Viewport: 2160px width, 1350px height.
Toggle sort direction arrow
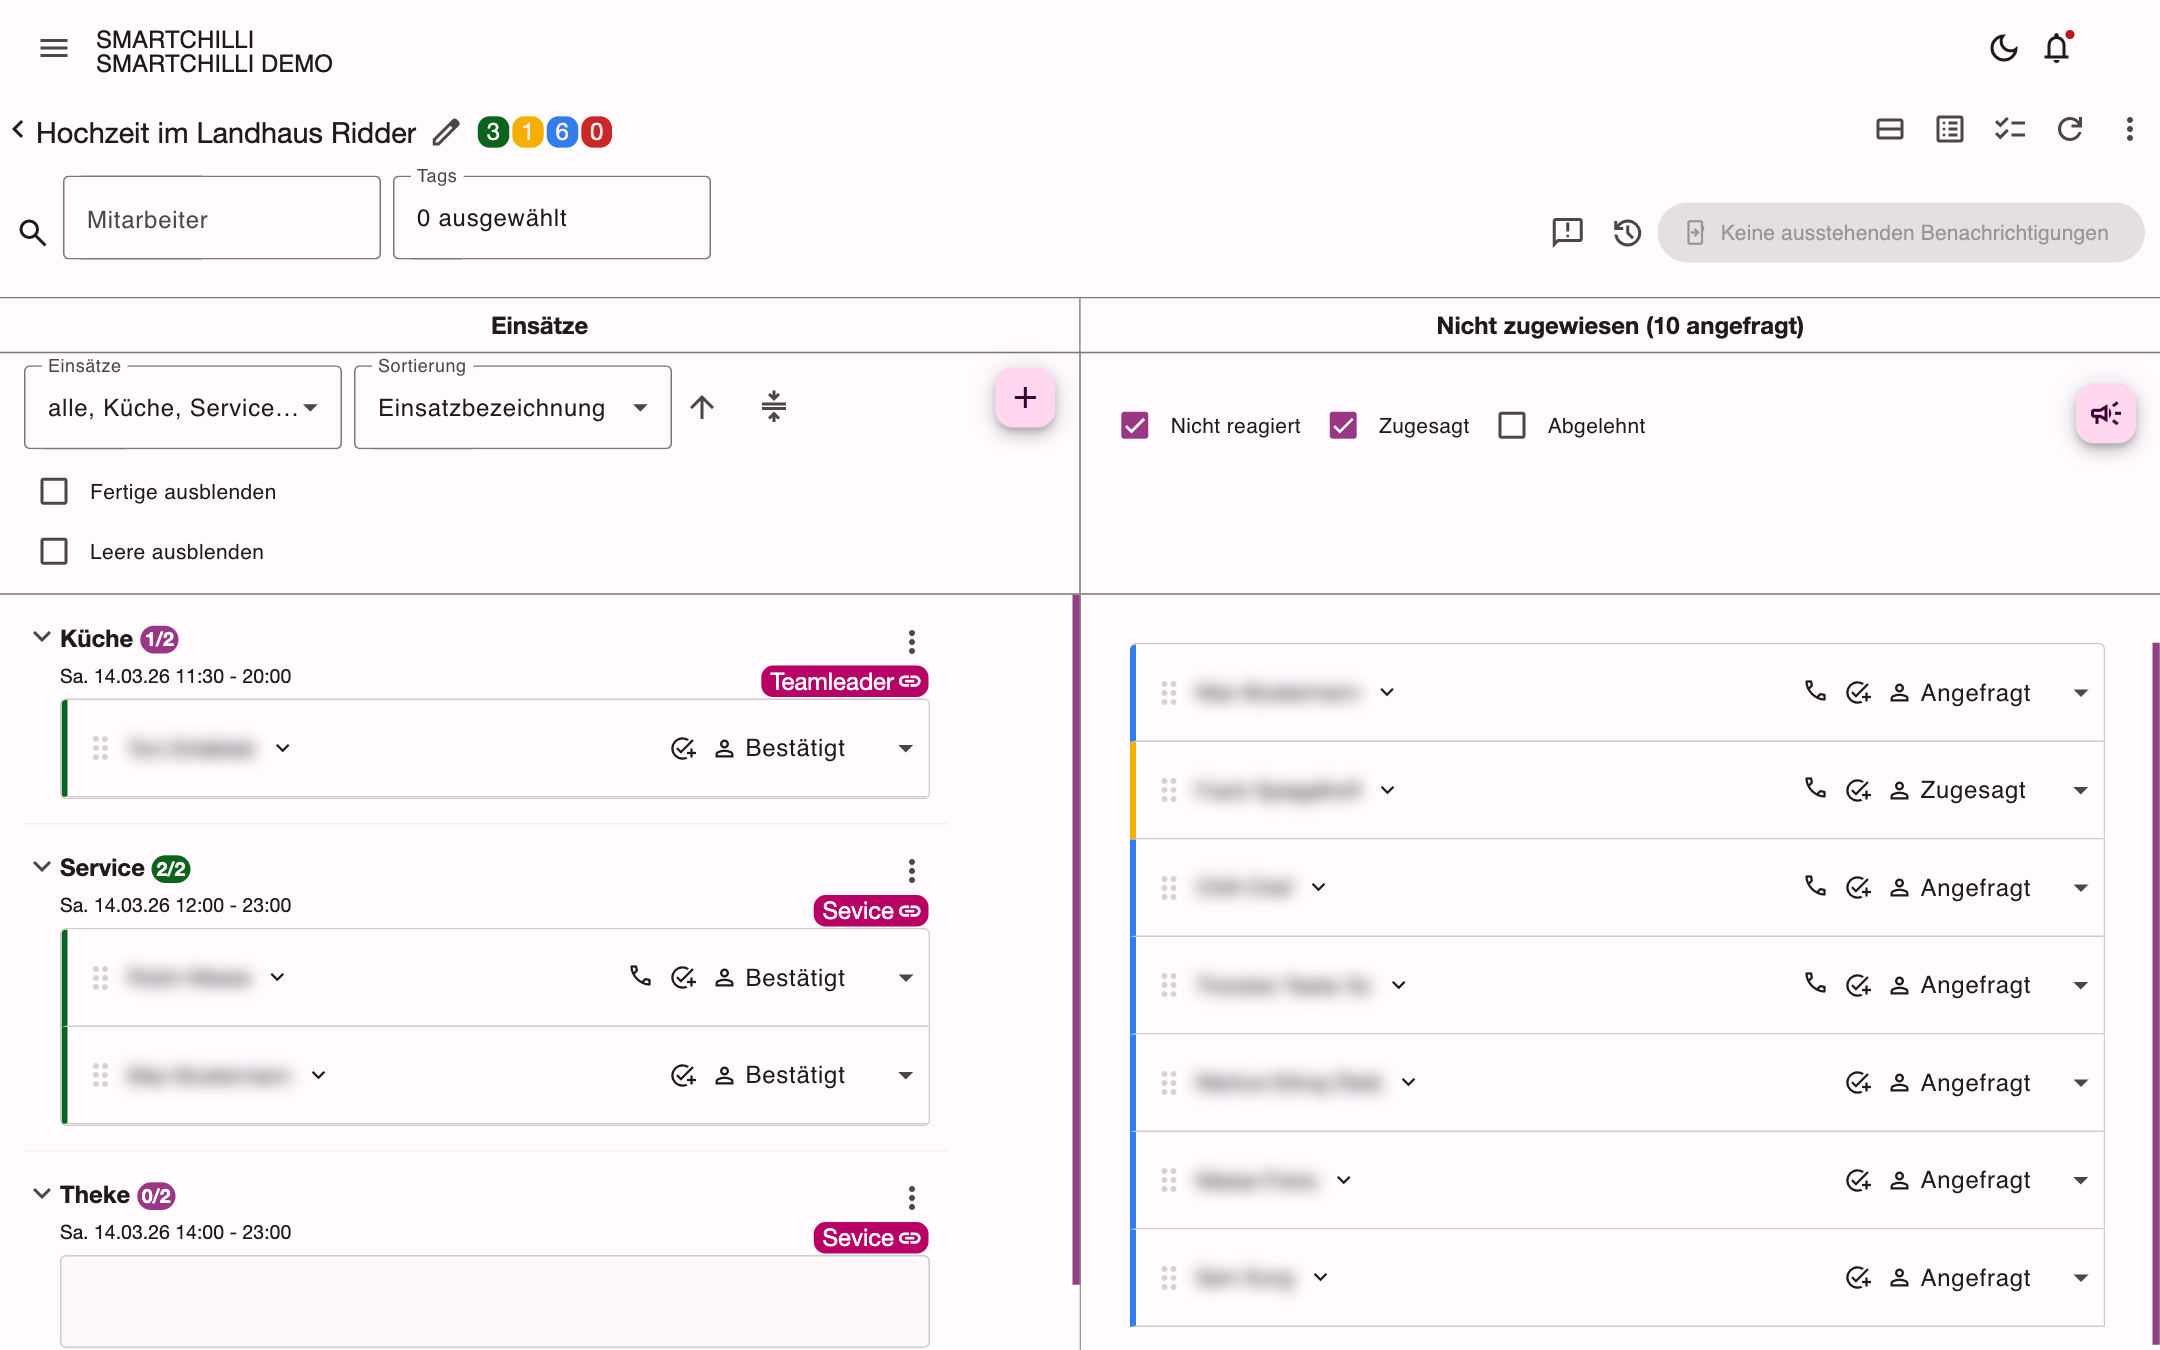[x=702, y=407]
